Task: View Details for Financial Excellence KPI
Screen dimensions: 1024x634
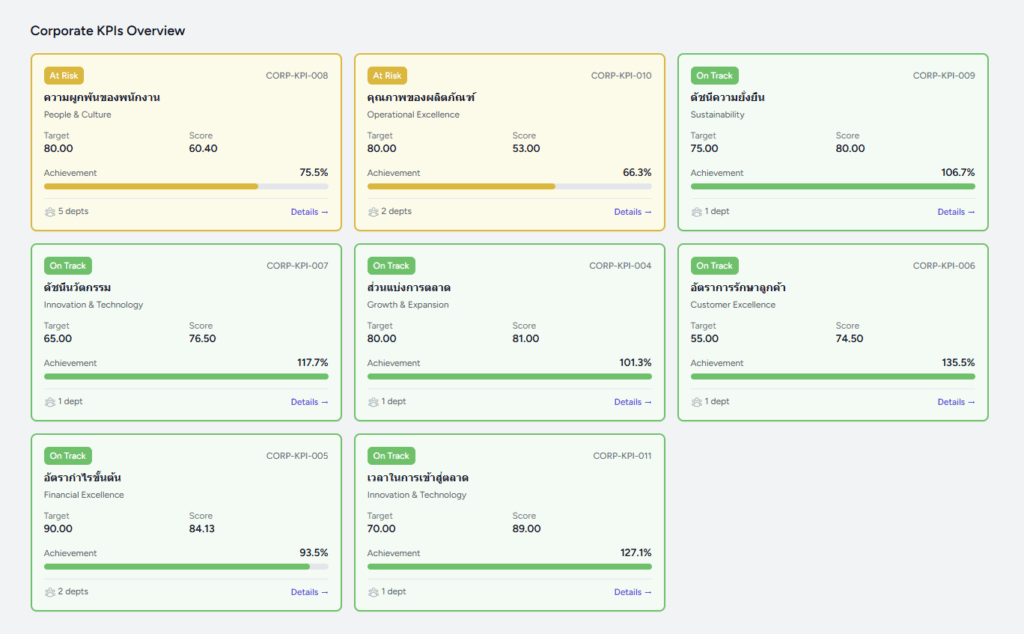Action: 309,592
